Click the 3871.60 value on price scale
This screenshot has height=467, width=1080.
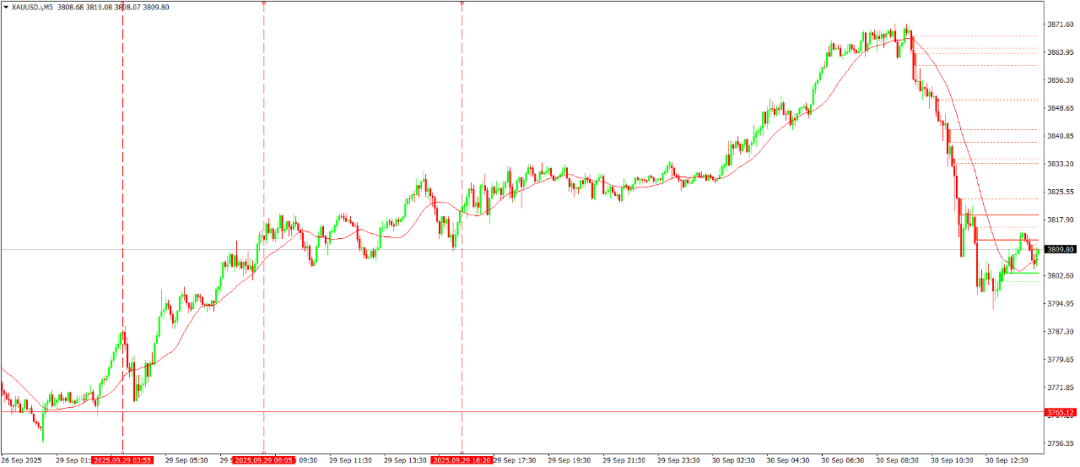[1059, 24]
